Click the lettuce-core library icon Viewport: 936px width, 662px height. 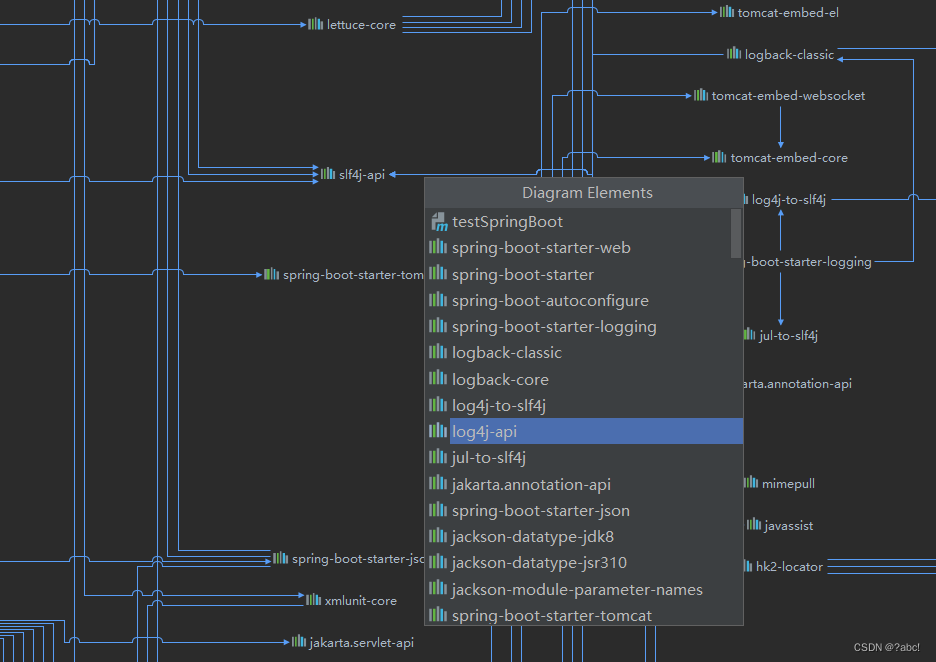[x=315, y=24]
